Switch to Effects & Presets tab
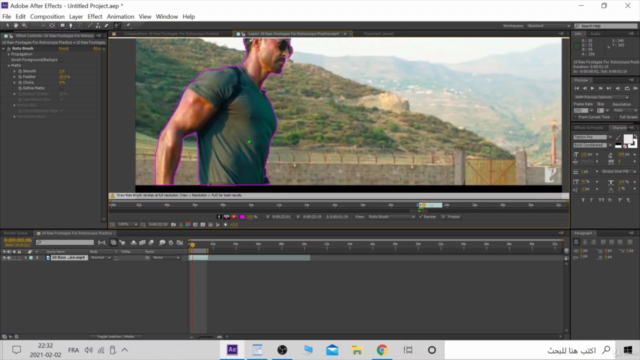Viewport: 640px width, 360px height. [589, 128]
